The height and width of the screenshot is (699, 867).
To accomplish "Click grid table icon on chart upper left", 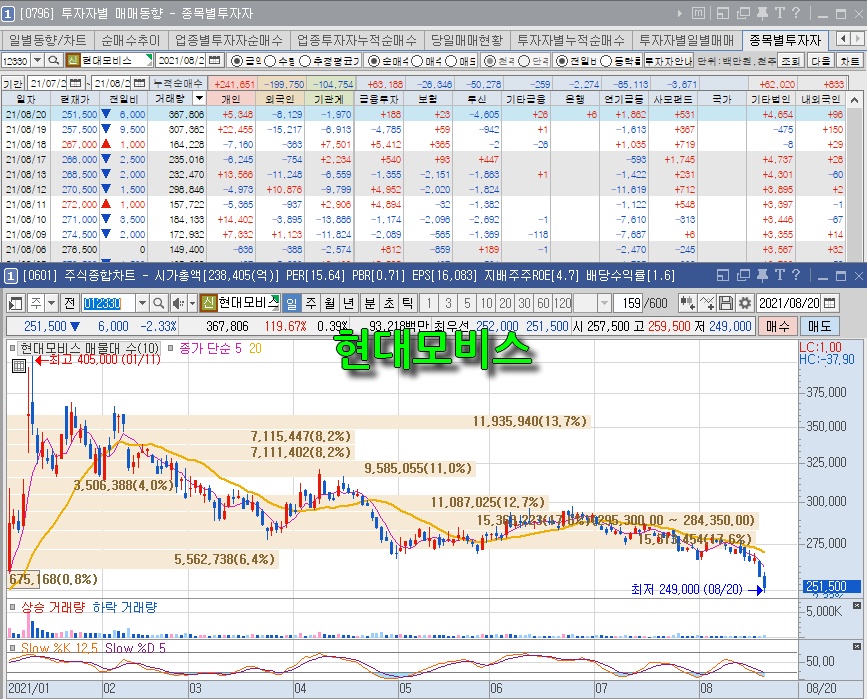I will [19, 366].
